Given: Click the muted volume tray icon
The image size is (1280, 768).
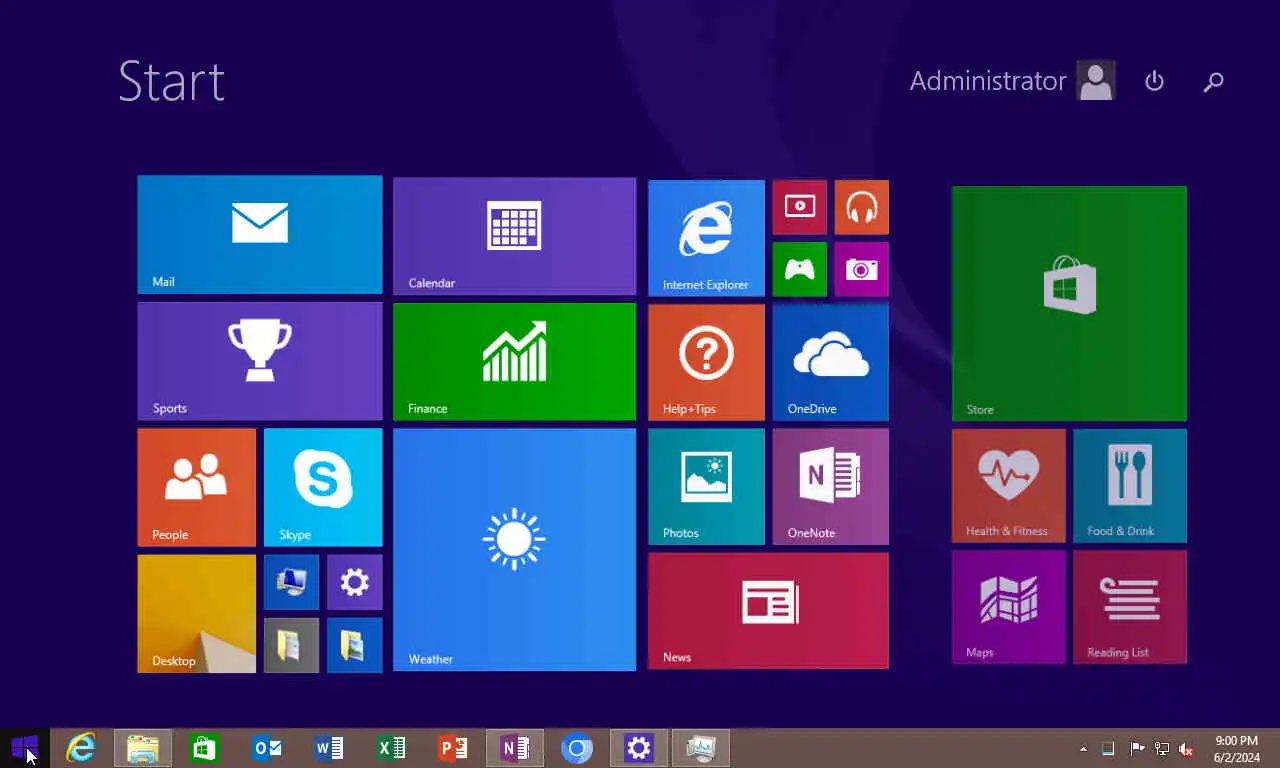Looking at the screenshot, I should pos(1186,749).
